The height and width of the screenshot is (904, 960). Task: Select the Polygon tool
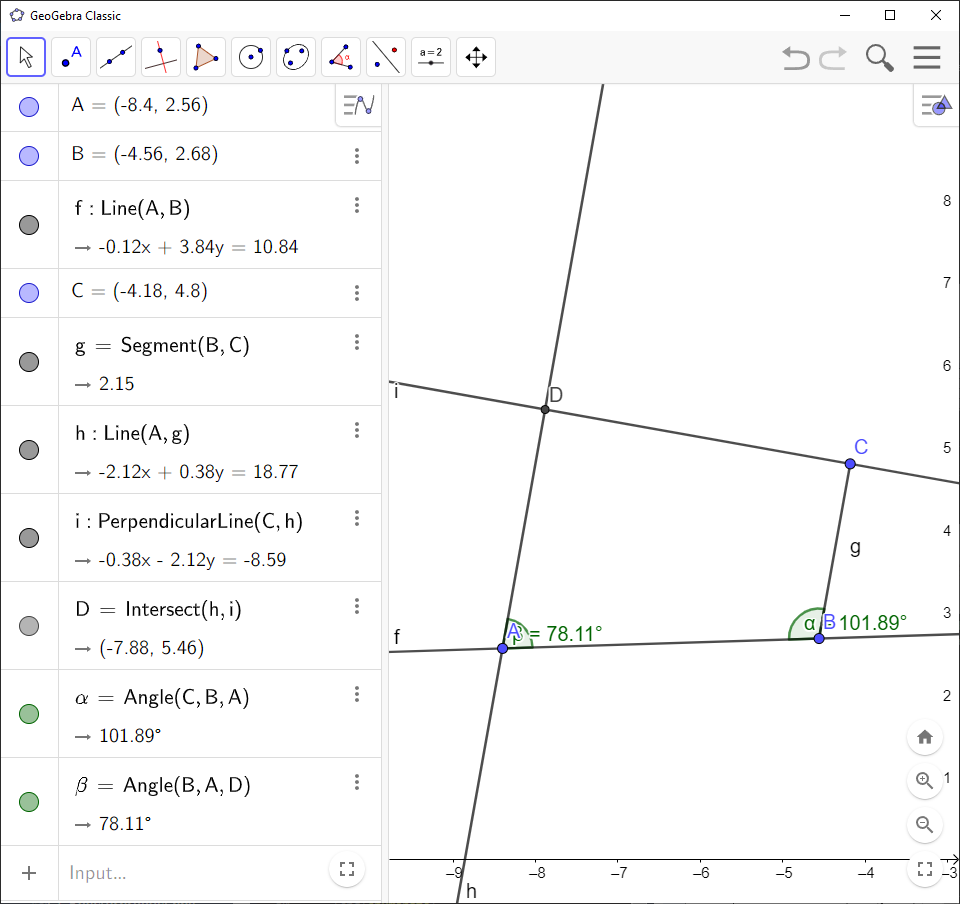coord(206,57)
